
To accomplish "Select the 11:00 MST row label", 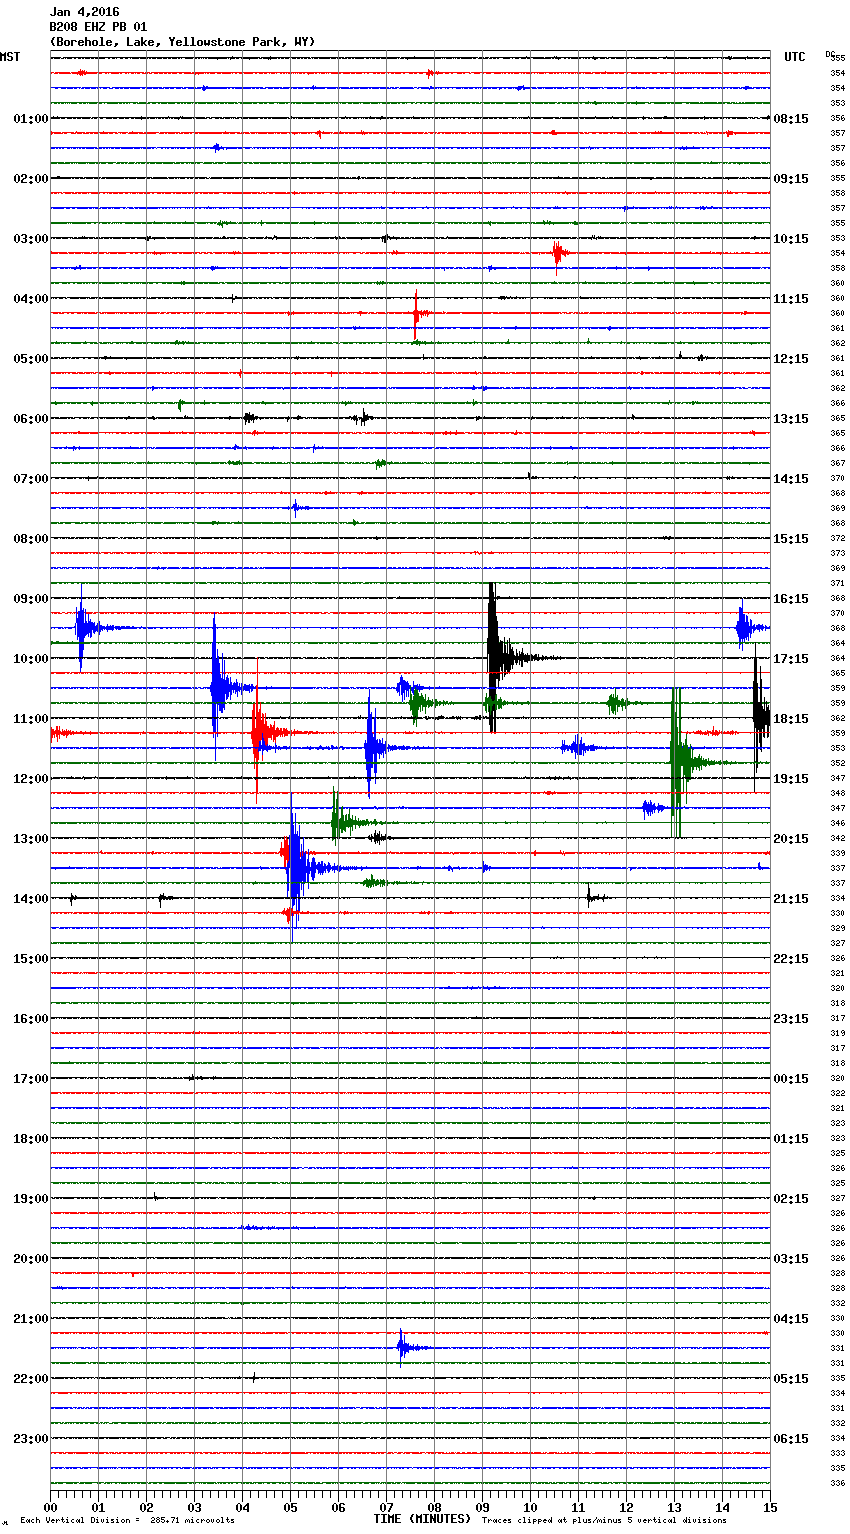I will pyautogui.click(x=31, y=719).
